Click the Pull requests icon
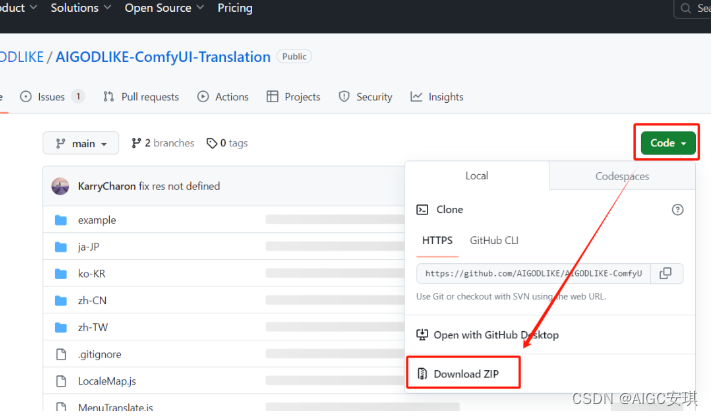713x416 pixels. point(108,96)
